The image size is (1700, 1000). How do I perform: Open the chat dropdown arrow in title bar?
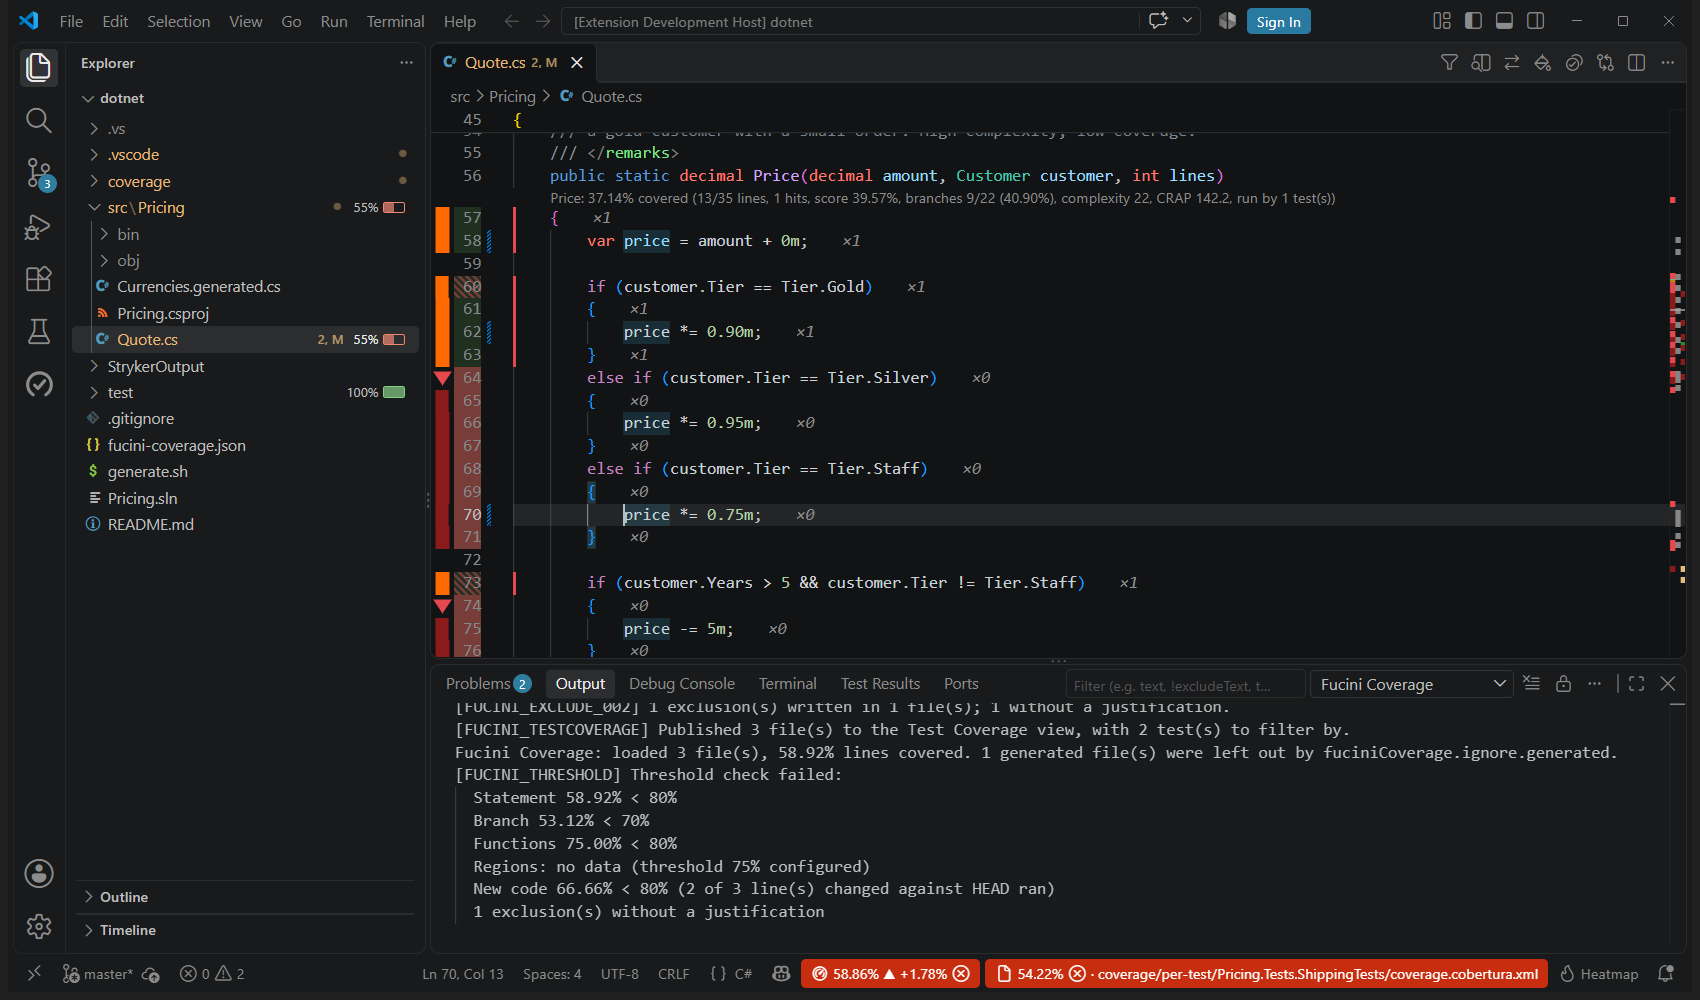[1187, 21]
